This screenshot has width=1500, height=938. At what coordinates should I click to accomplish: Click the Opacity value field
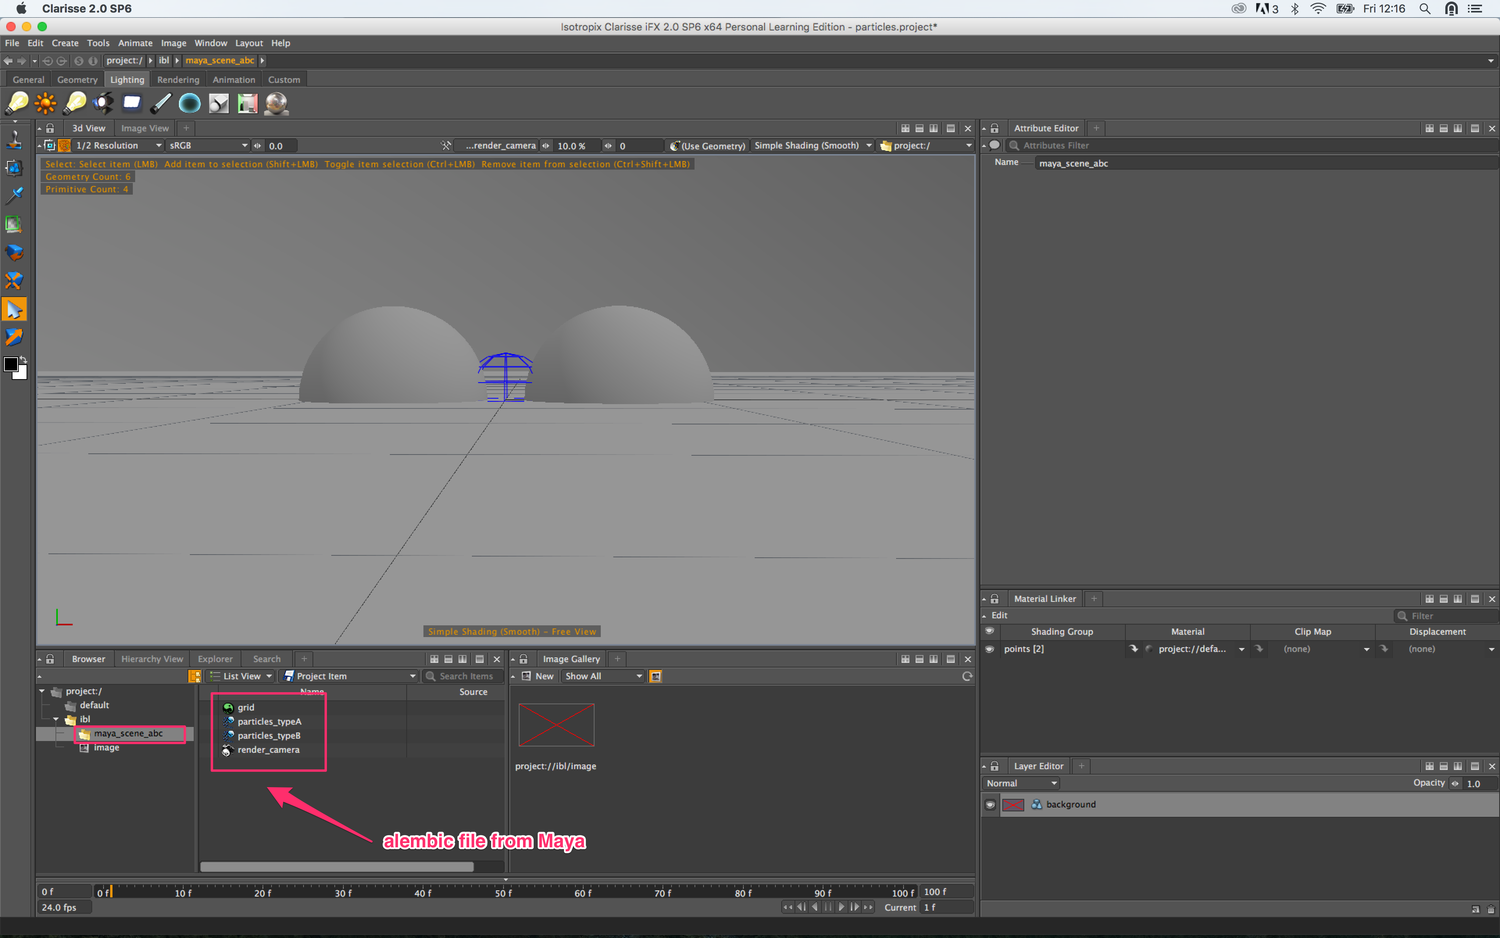point(1481,783)
